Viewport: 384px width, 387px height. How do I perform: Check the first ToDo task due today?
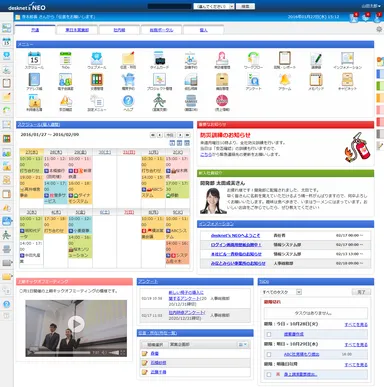coord(269,334)
